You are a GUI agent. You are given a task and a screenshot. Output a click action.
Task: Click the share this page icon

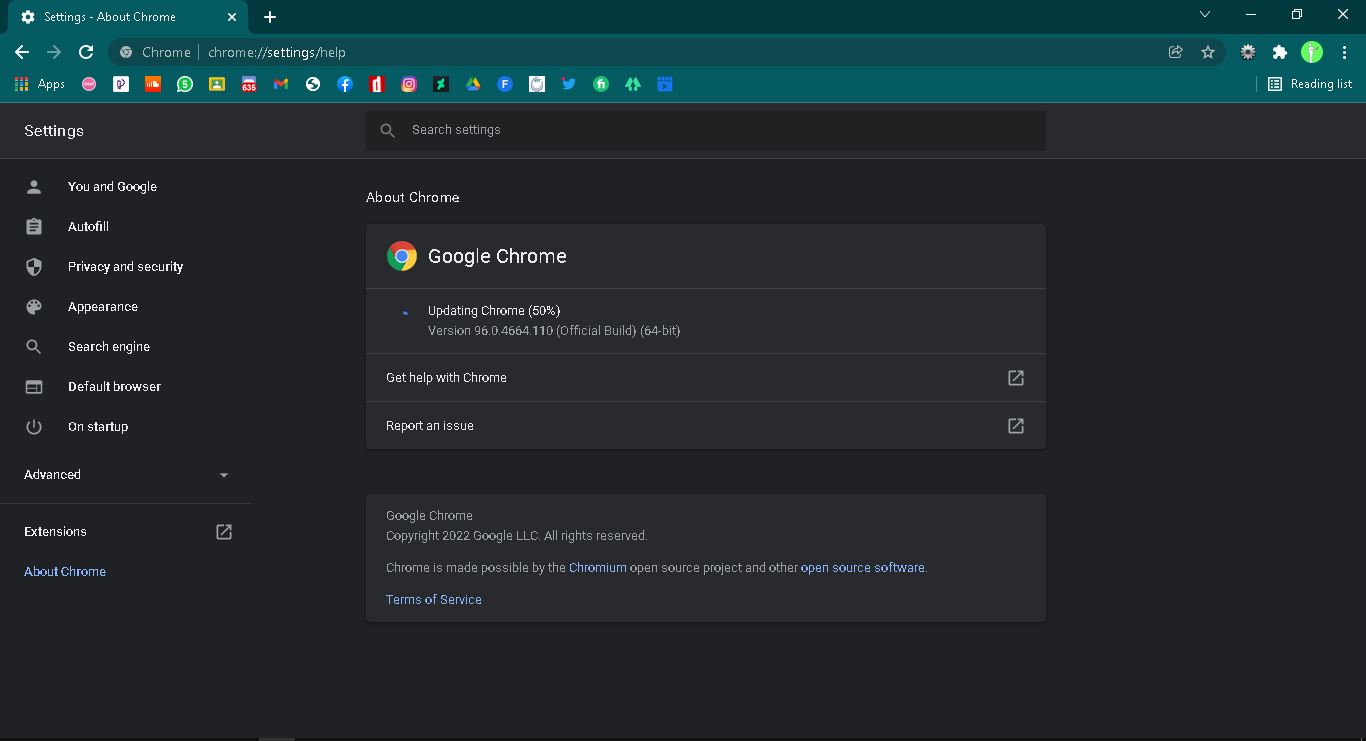[x=1176, y=52]
